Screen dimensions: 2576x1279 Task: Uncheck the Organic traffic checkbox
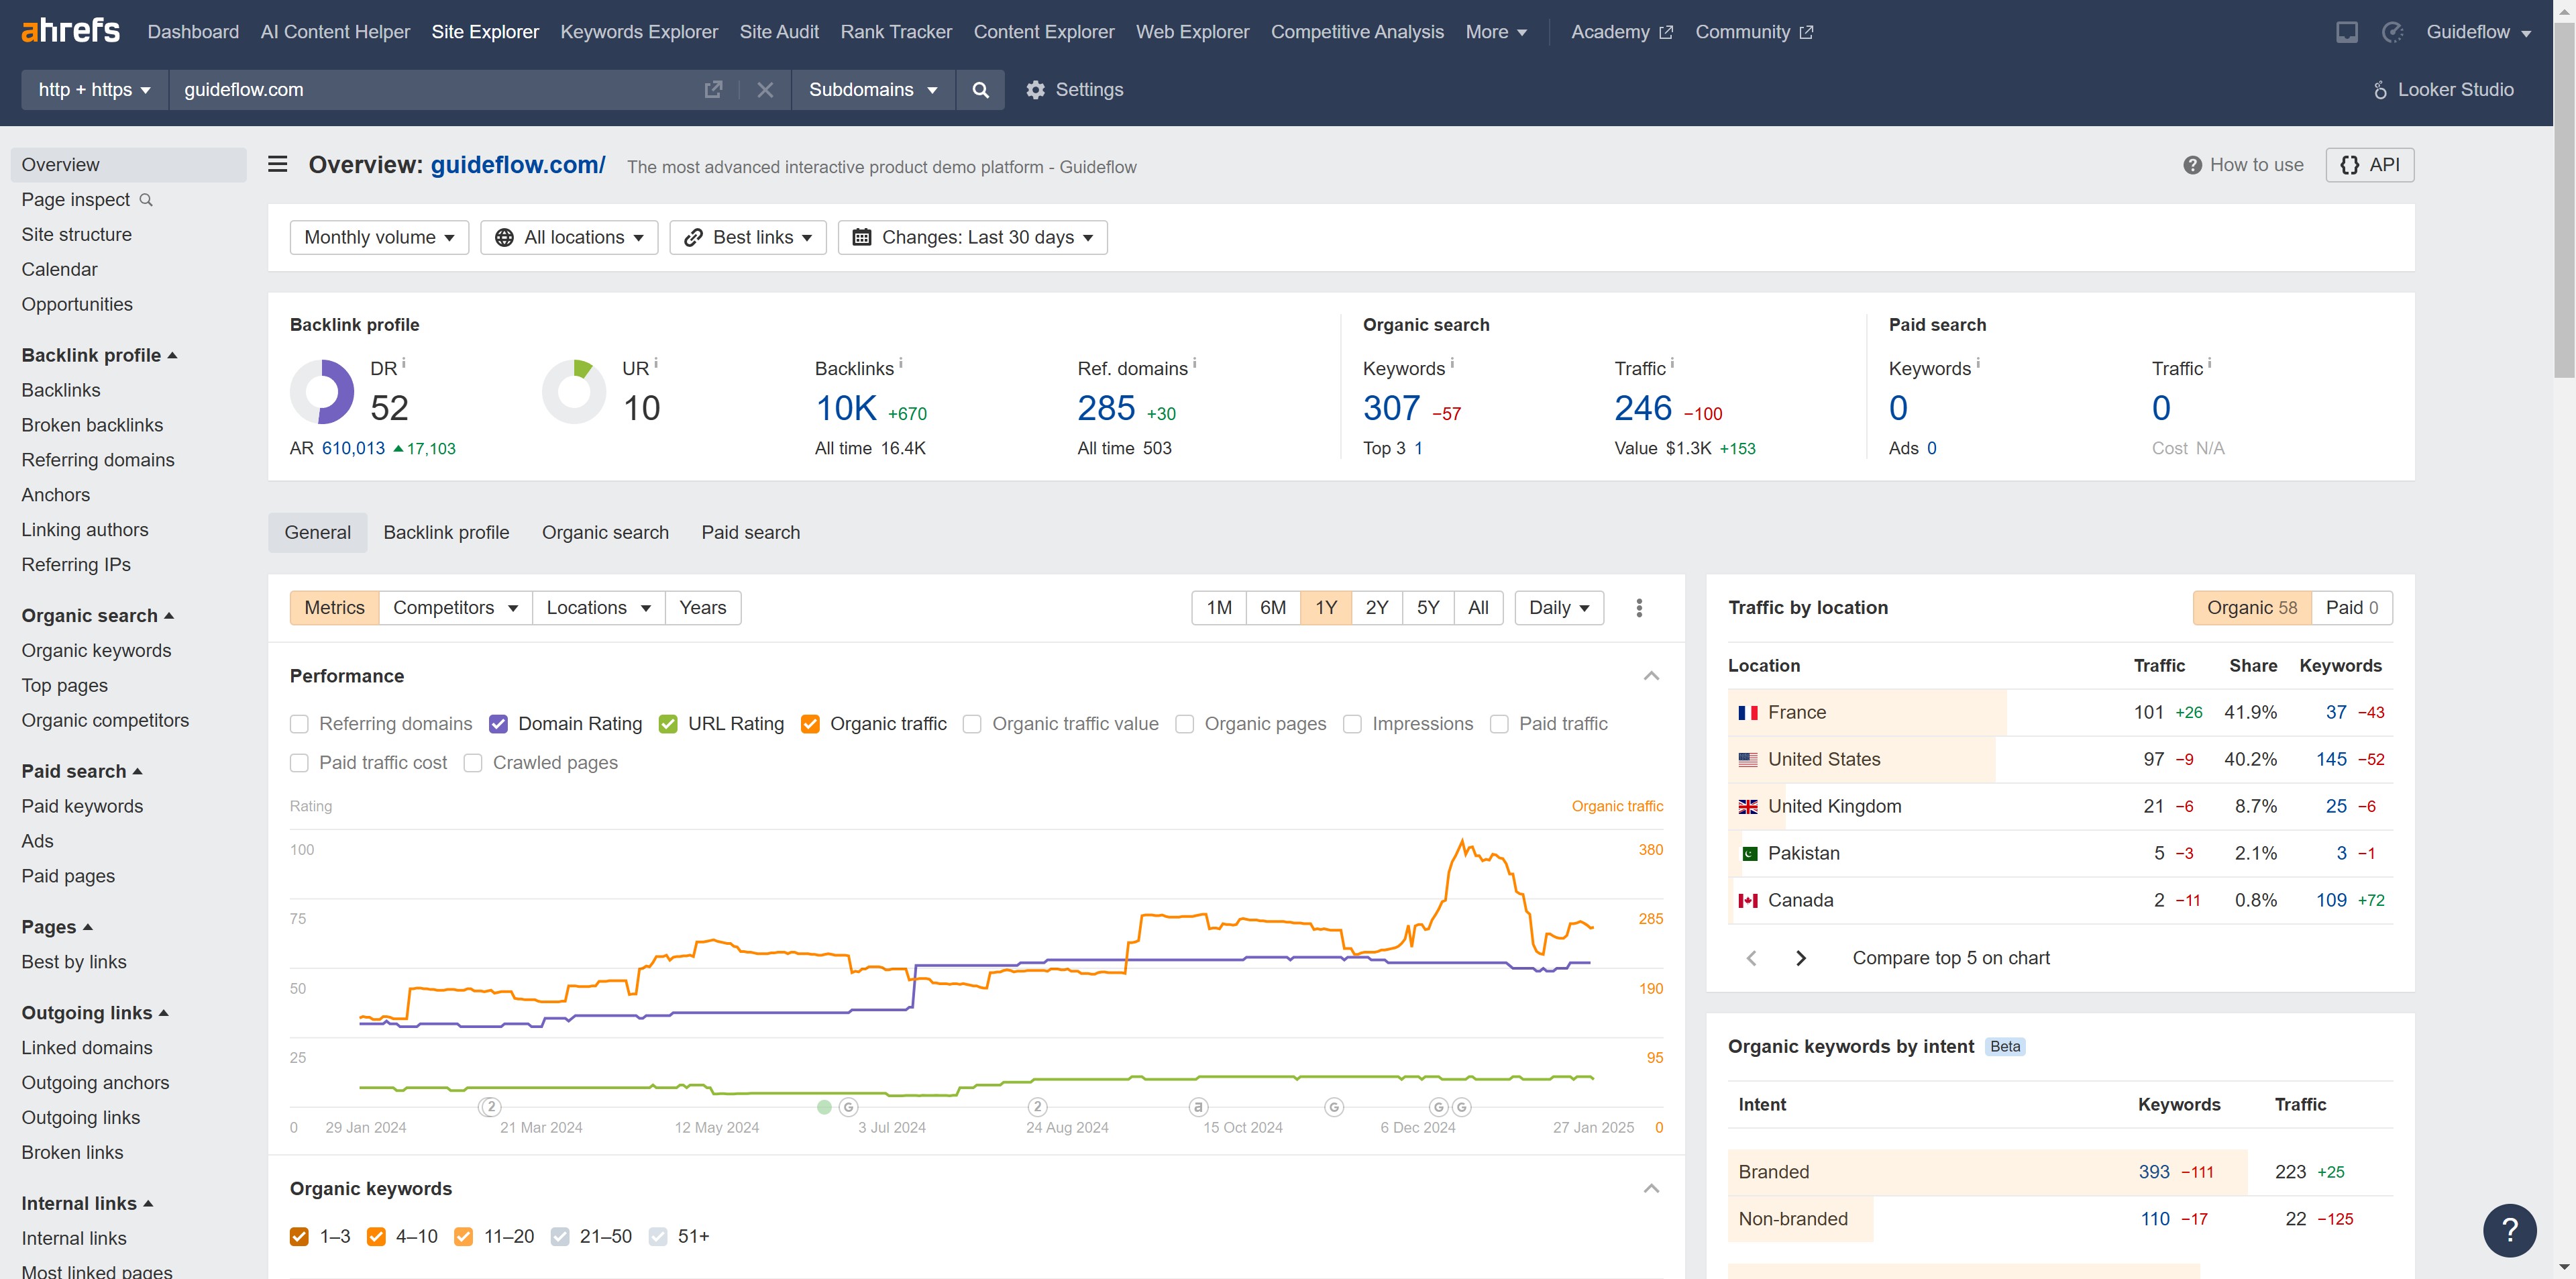pos(810,724)
